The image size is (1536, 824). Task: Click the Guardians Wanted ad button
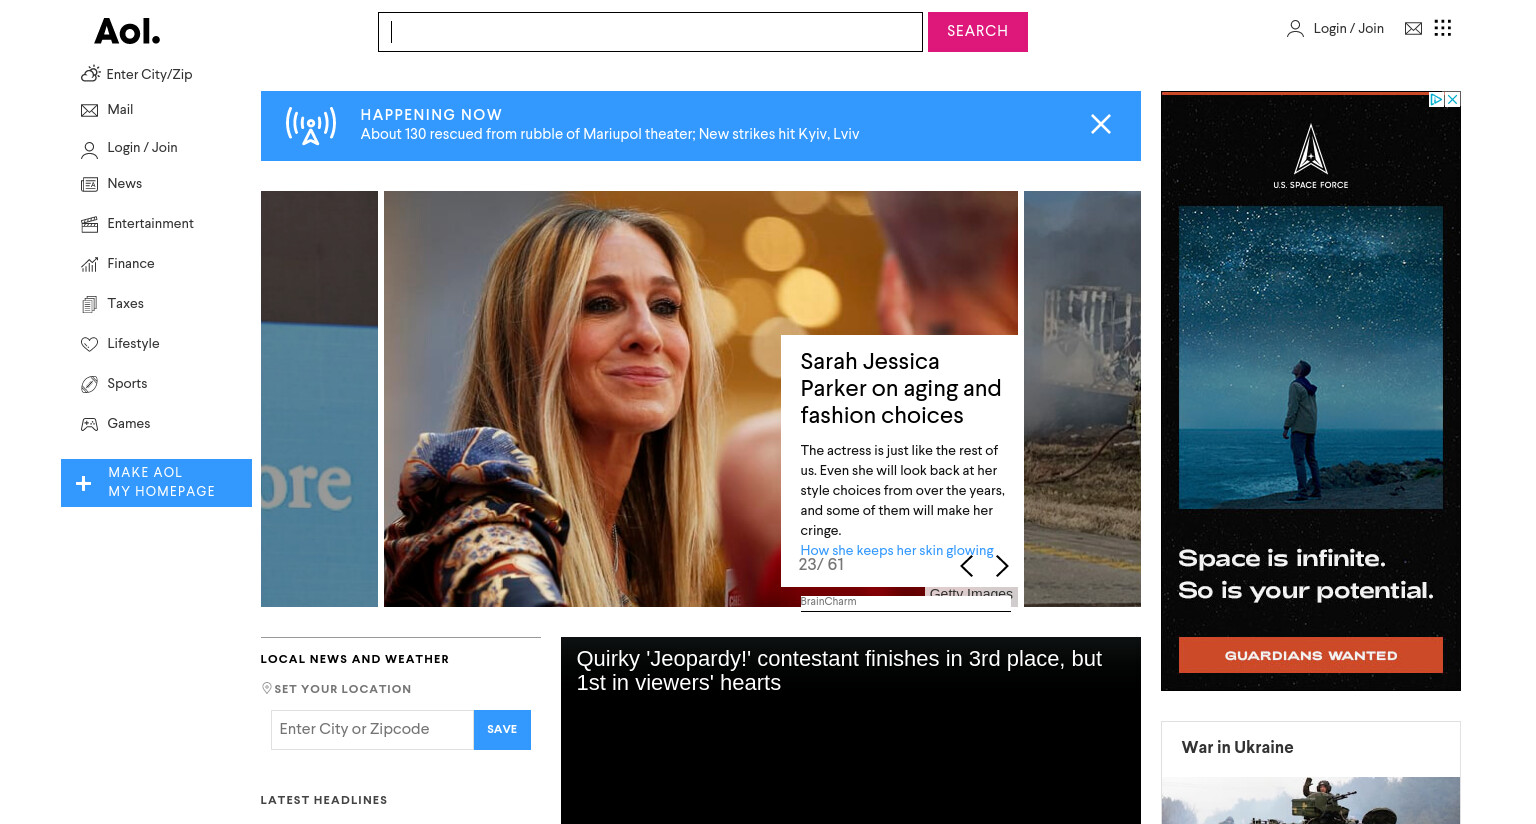(1311, 655)
